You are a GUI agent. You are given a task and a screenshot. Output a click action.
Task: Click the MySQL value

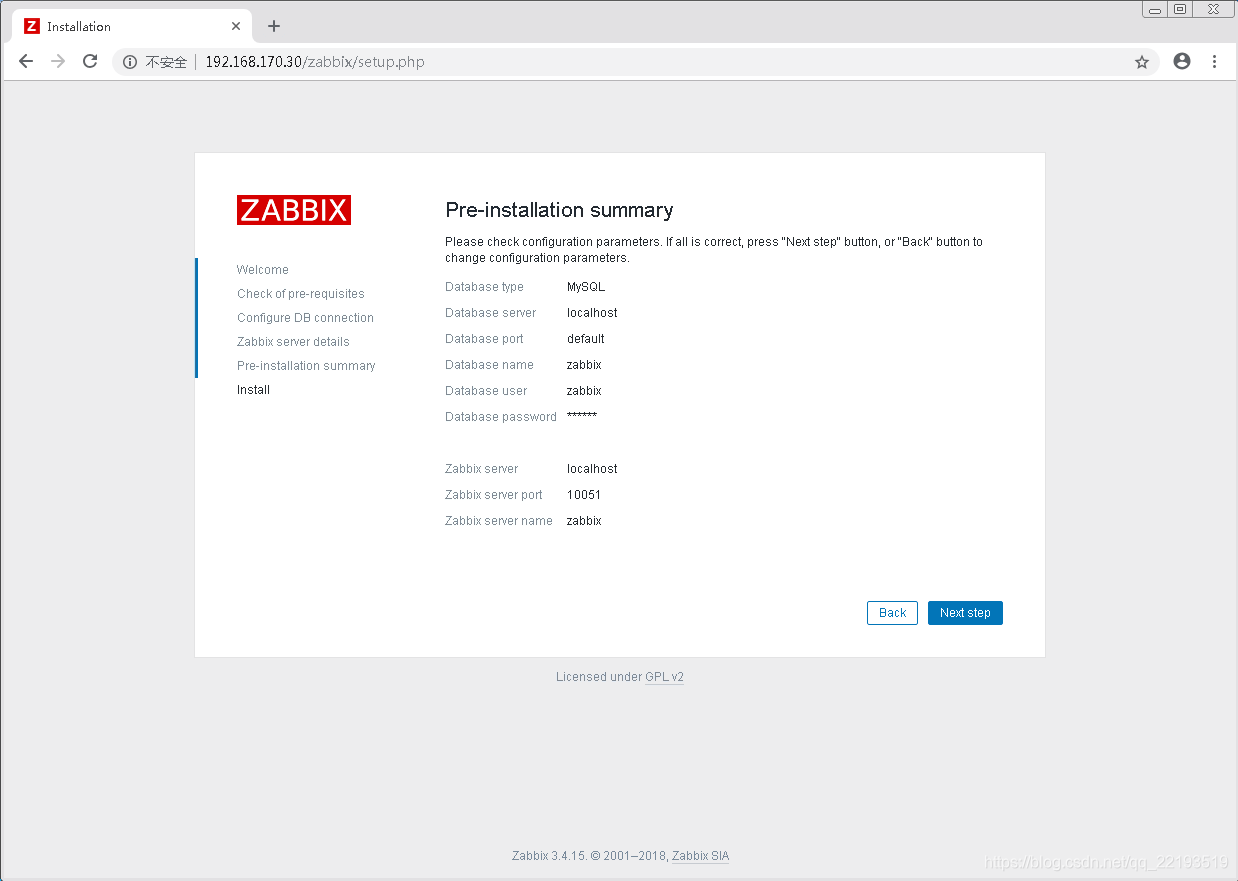click(x=586, y=287)
